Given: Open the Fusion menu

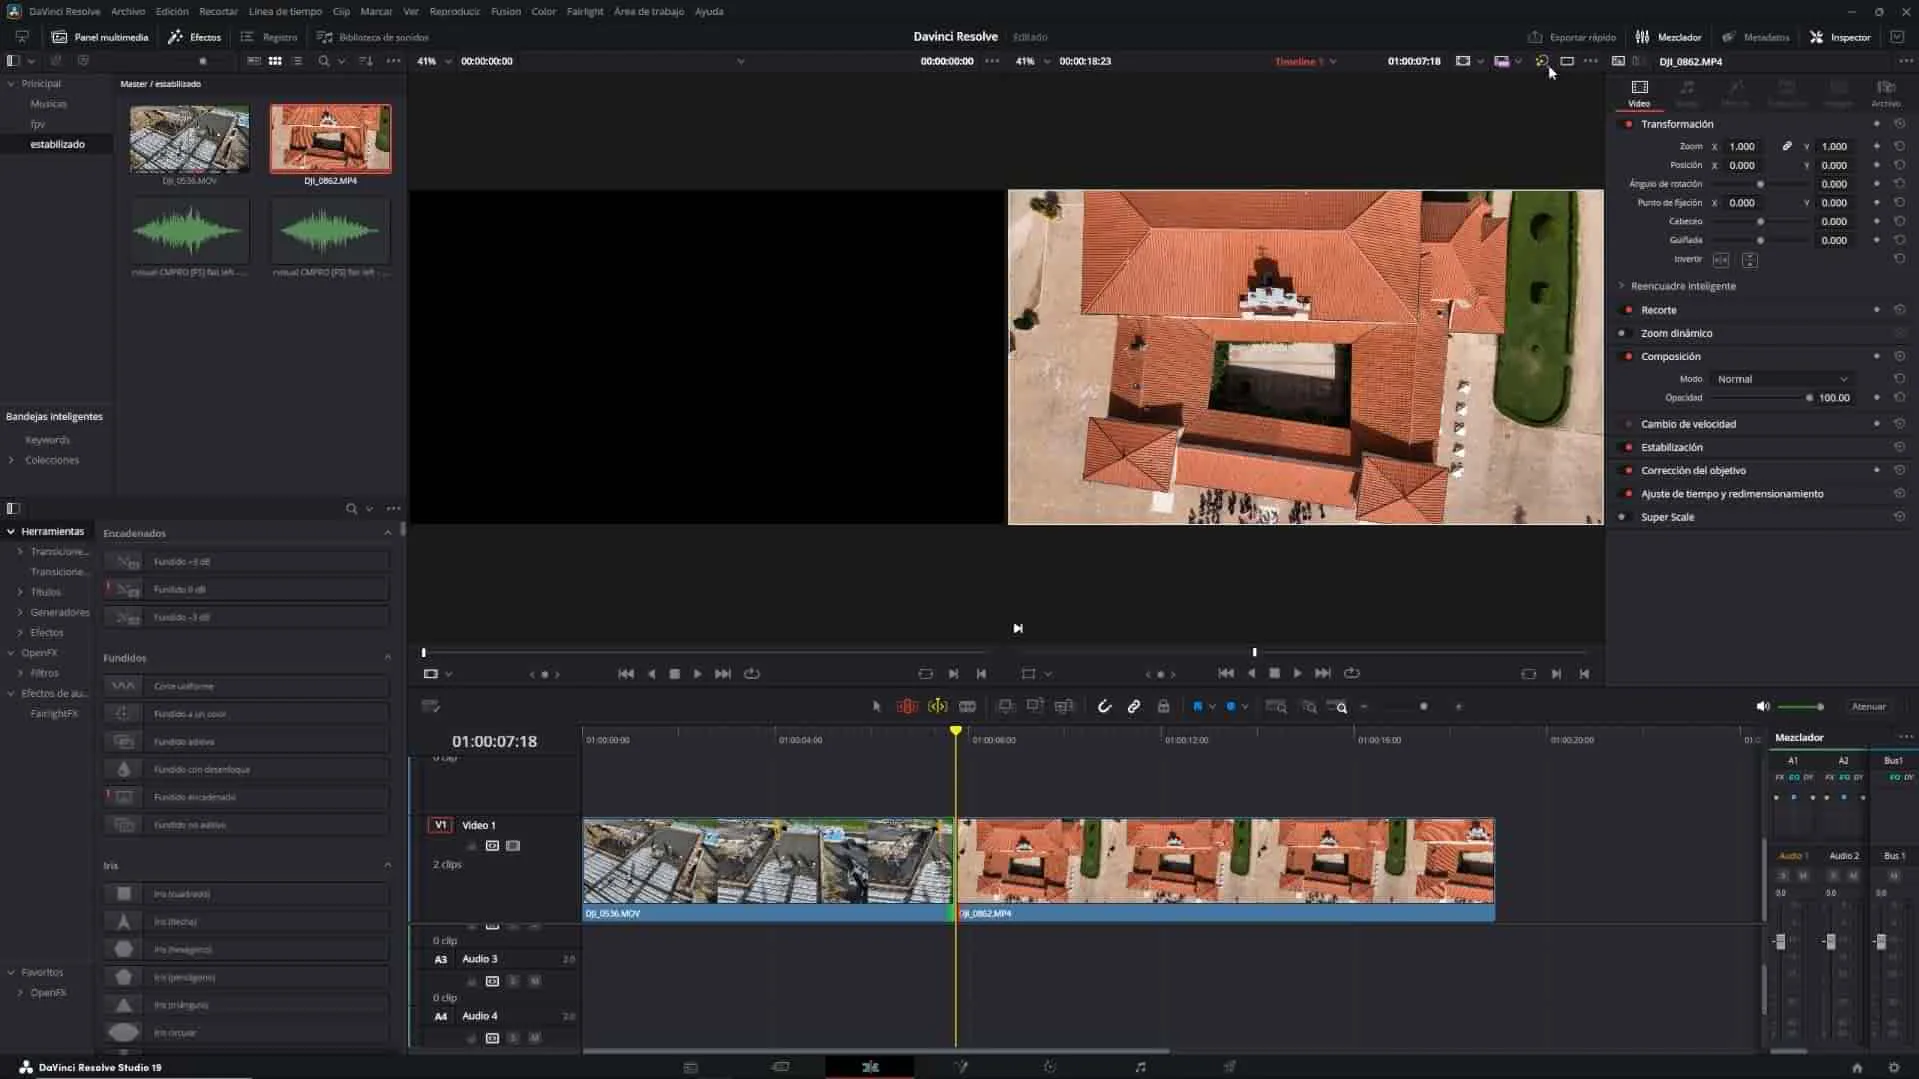Looking at the screenshot, I should tap(506, 11).
